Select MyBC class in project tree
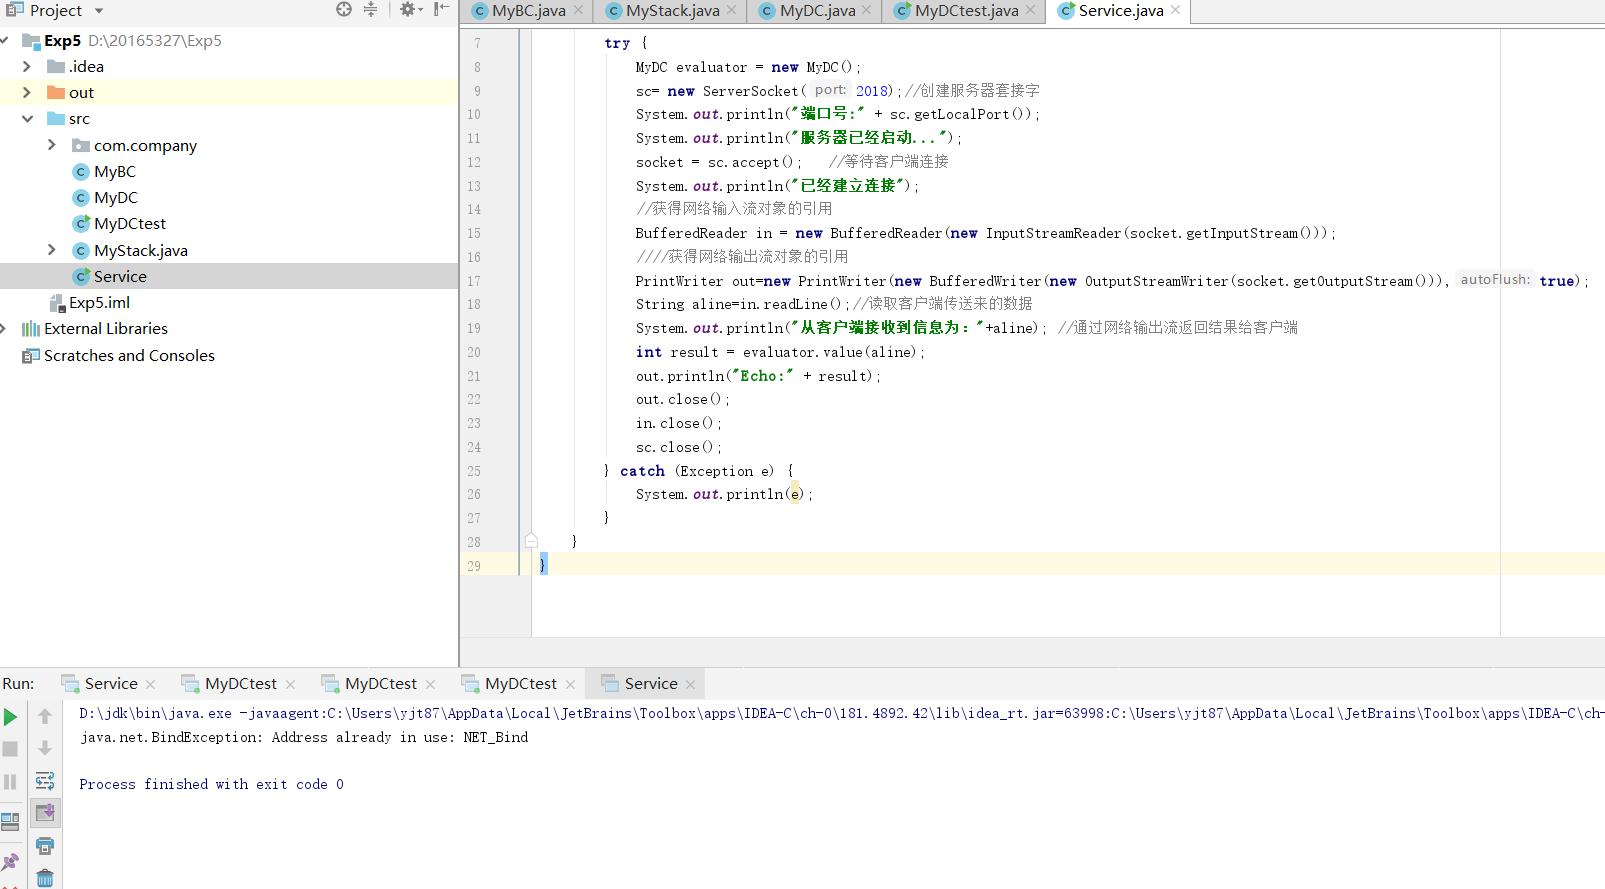 pyautogui.click(x=104, y=172)
